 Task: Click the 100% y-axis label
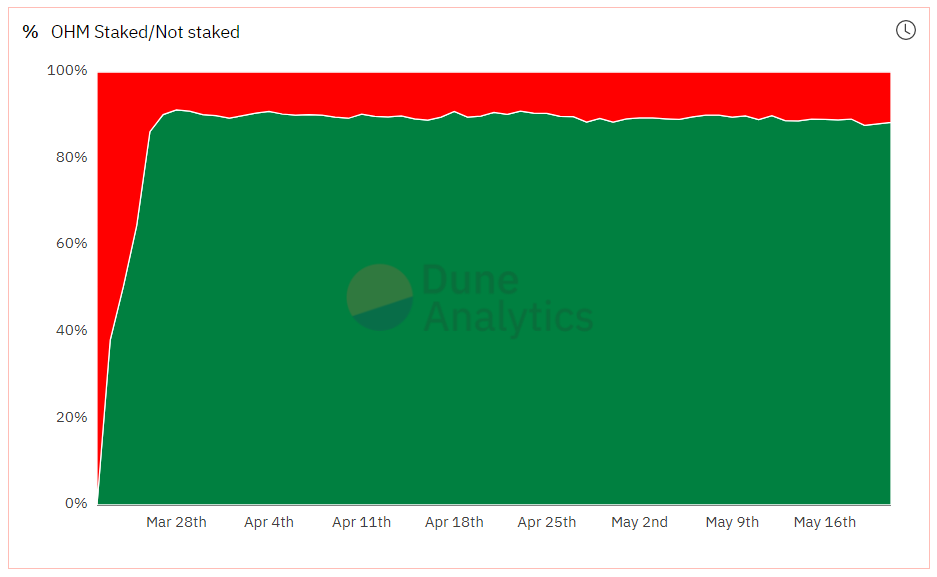[x=67, y=70]
